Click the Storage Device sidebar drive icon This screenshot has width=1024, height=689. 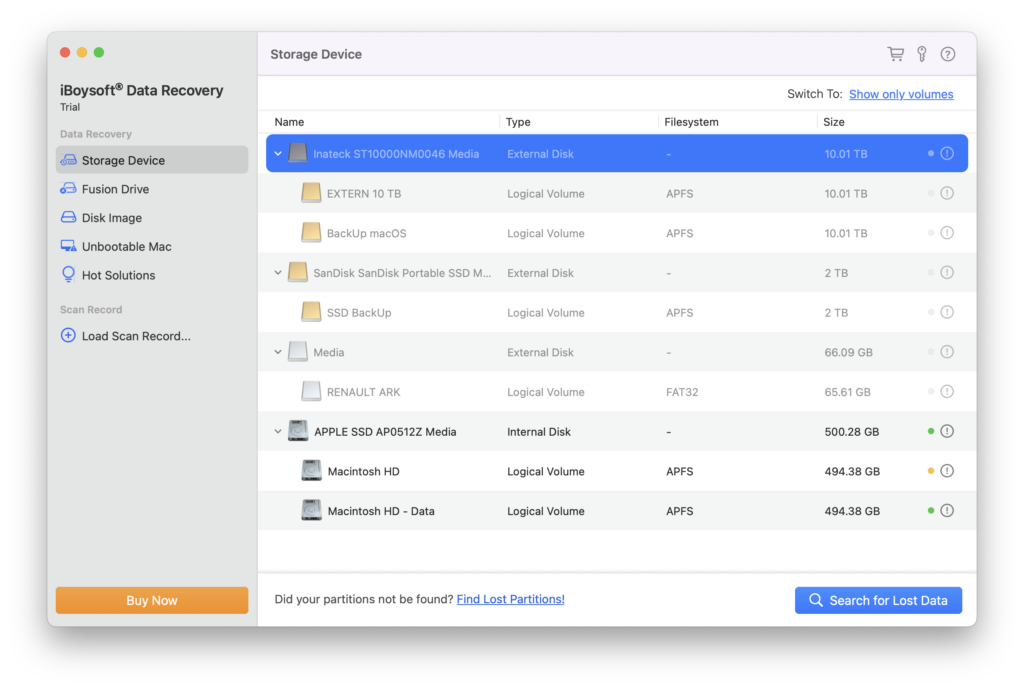click(x=68, y=160)
